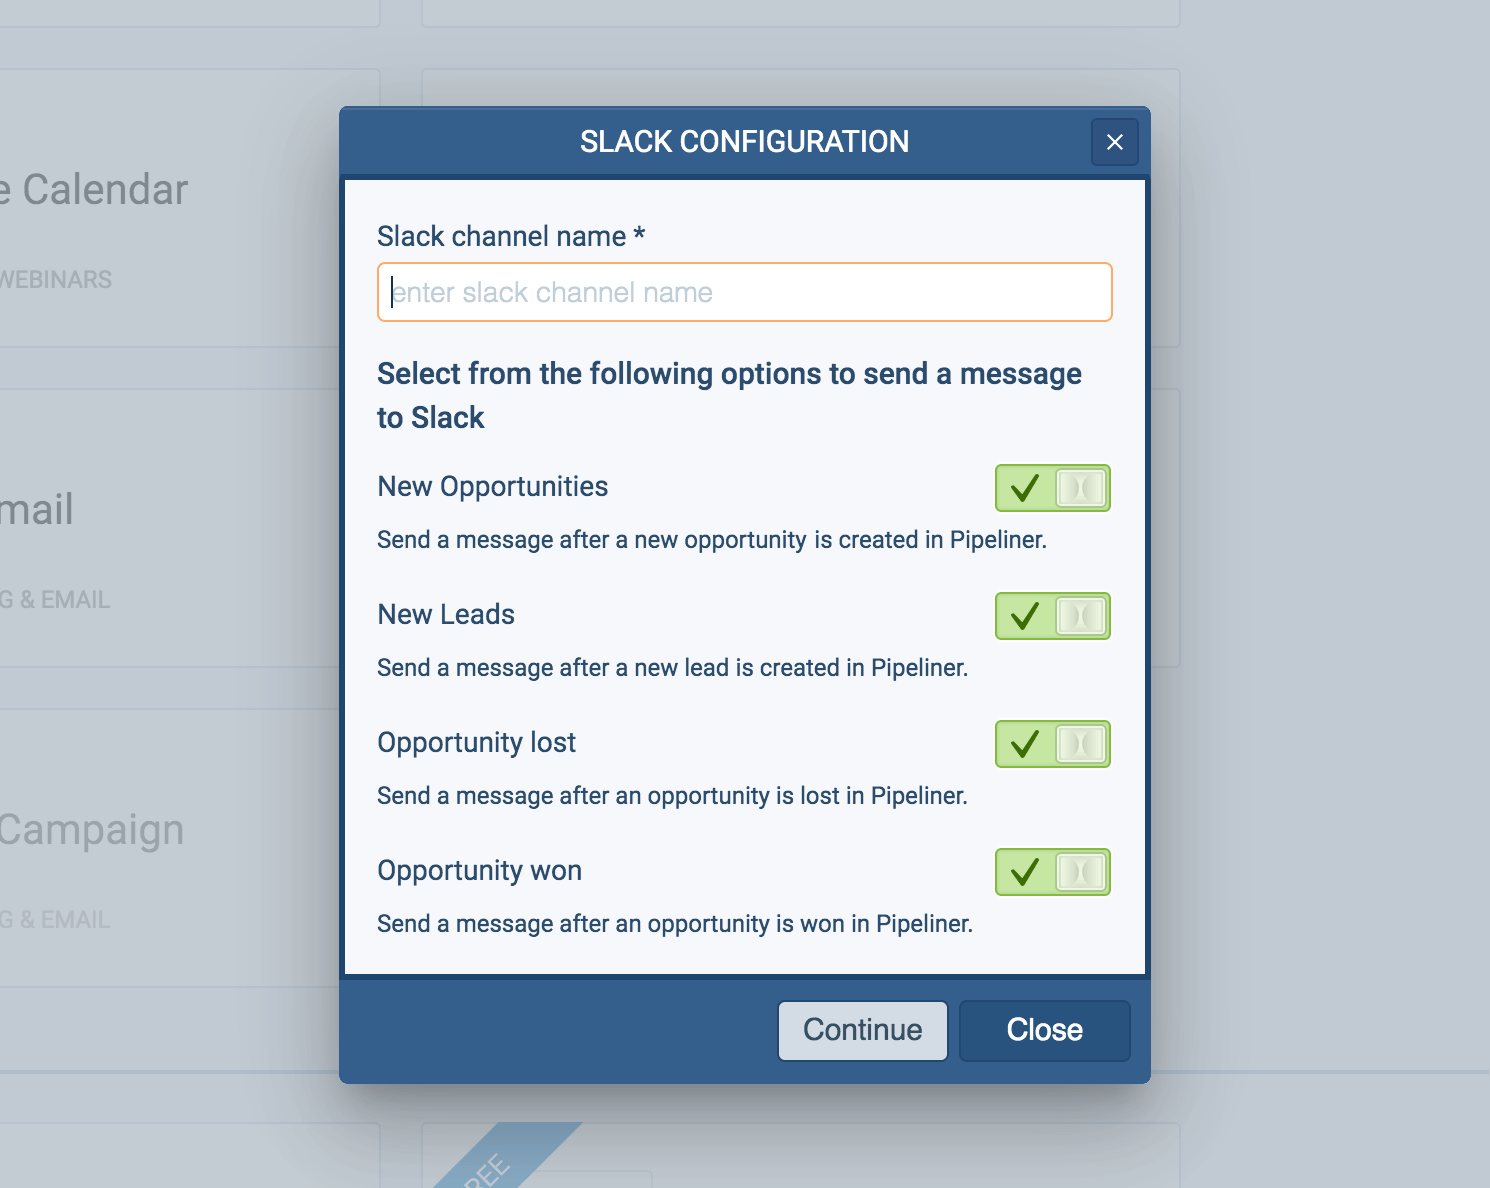This screenshot has width=1490, height=1188.
Task: Click the checkmark icon on Opportunity lost toggle
Action: tap(1024, 744)
